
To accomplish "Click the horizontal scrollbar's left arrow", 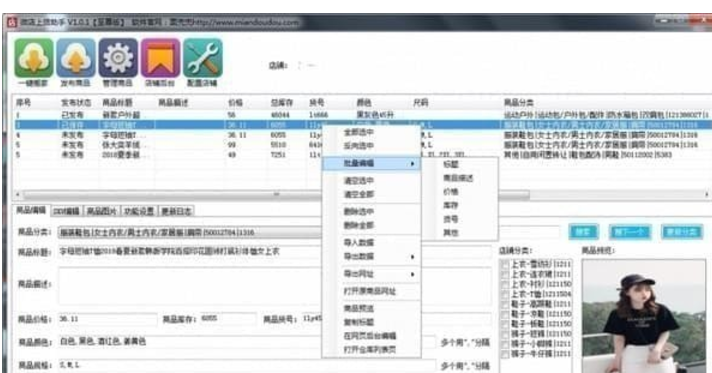I will (x=18, y=194).
